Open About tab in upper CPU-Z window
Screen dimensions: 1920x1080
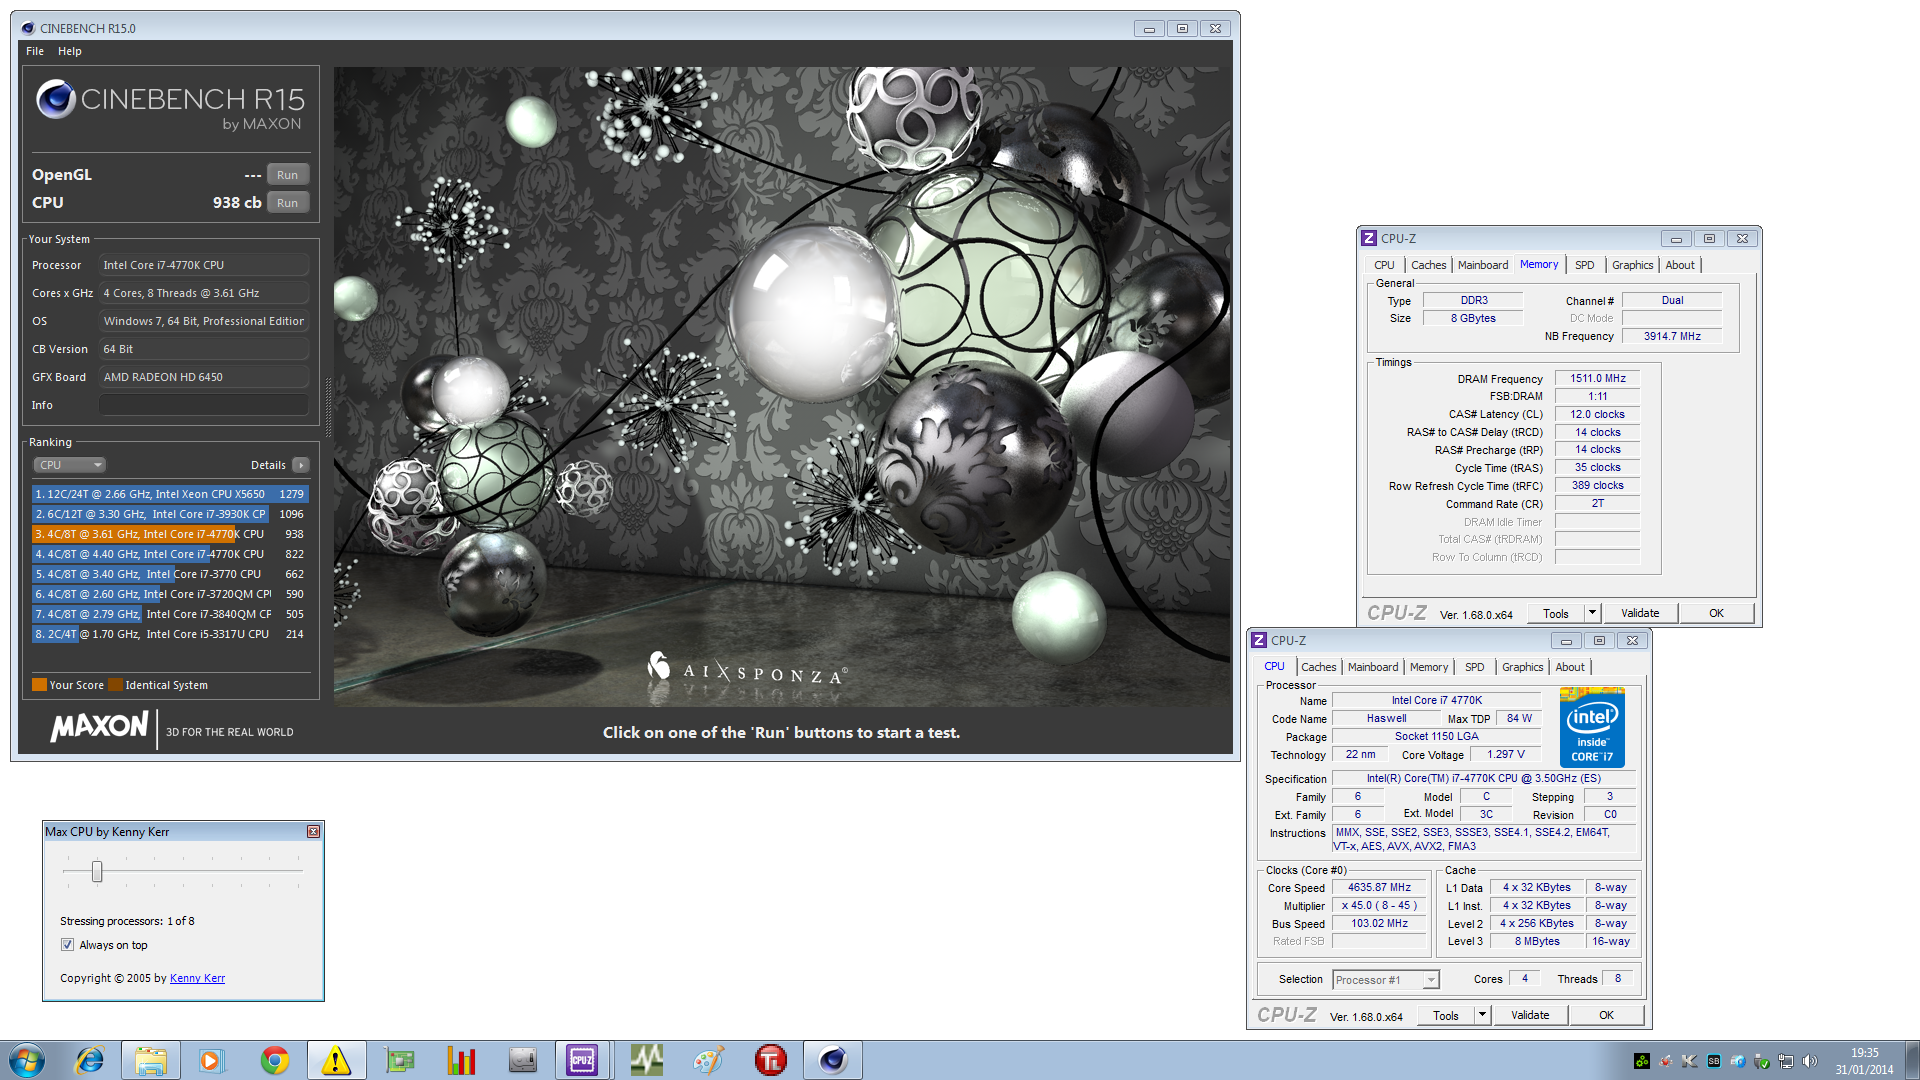(1680, 265)
